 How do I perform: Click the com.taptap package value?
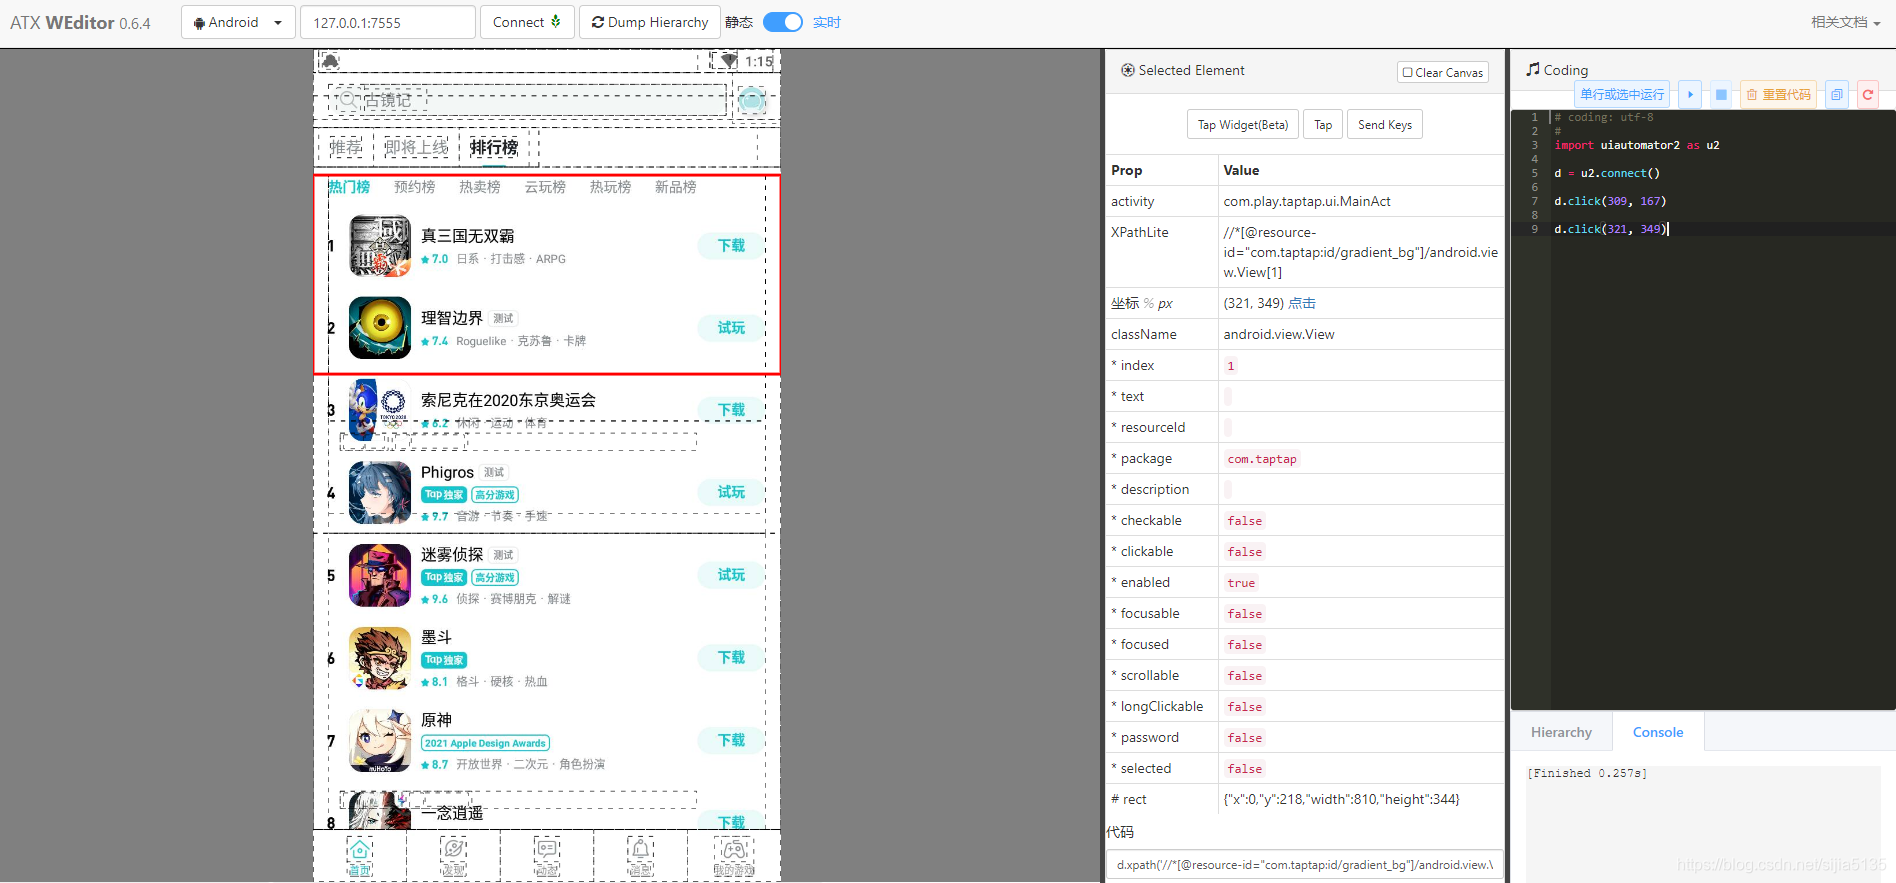(1262, 459)
